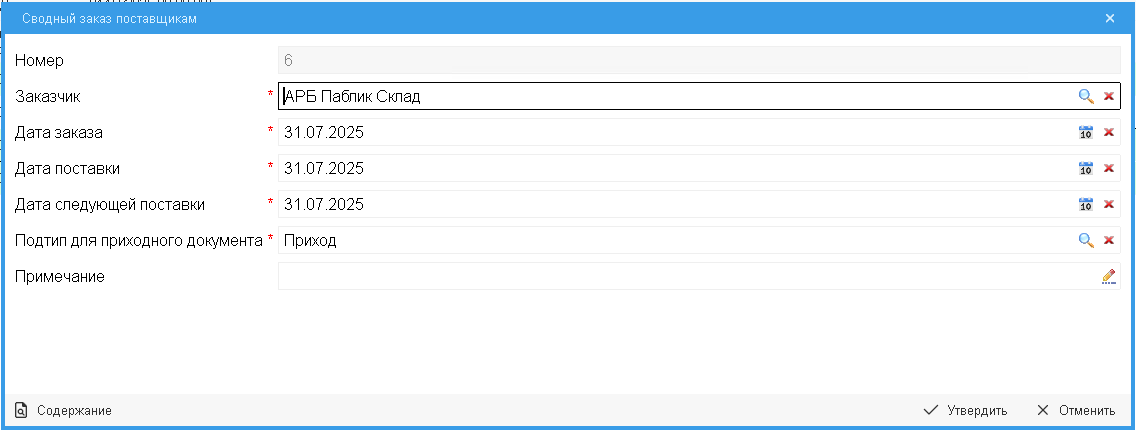Cancel the dialog with Отменить
The image size is (1136, 431).
1076,410
